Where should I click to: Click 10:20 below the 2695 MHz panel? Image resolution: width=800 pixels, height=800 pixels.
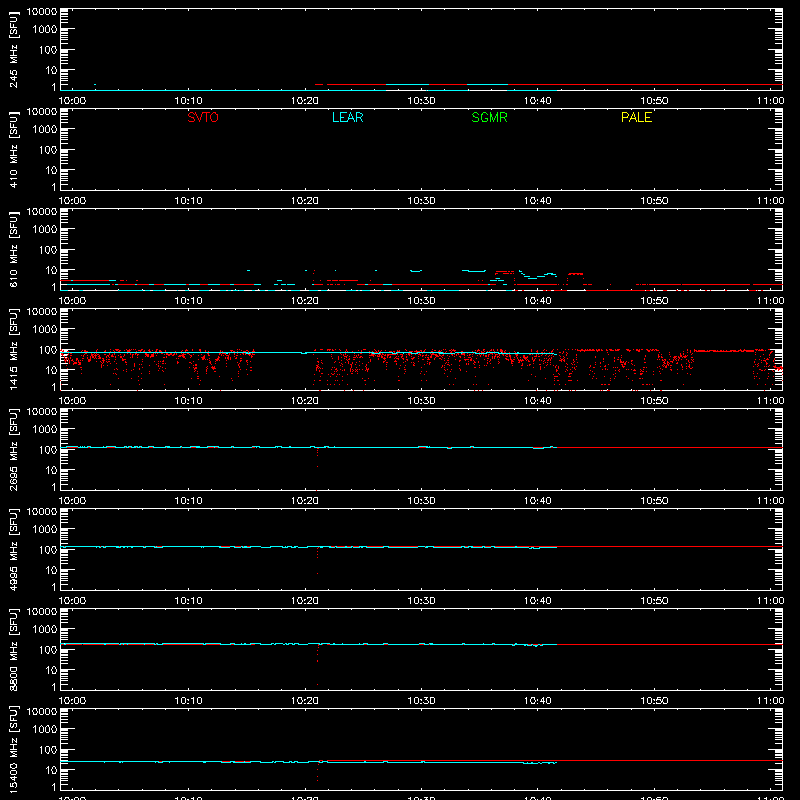click(x=305, y=501)
